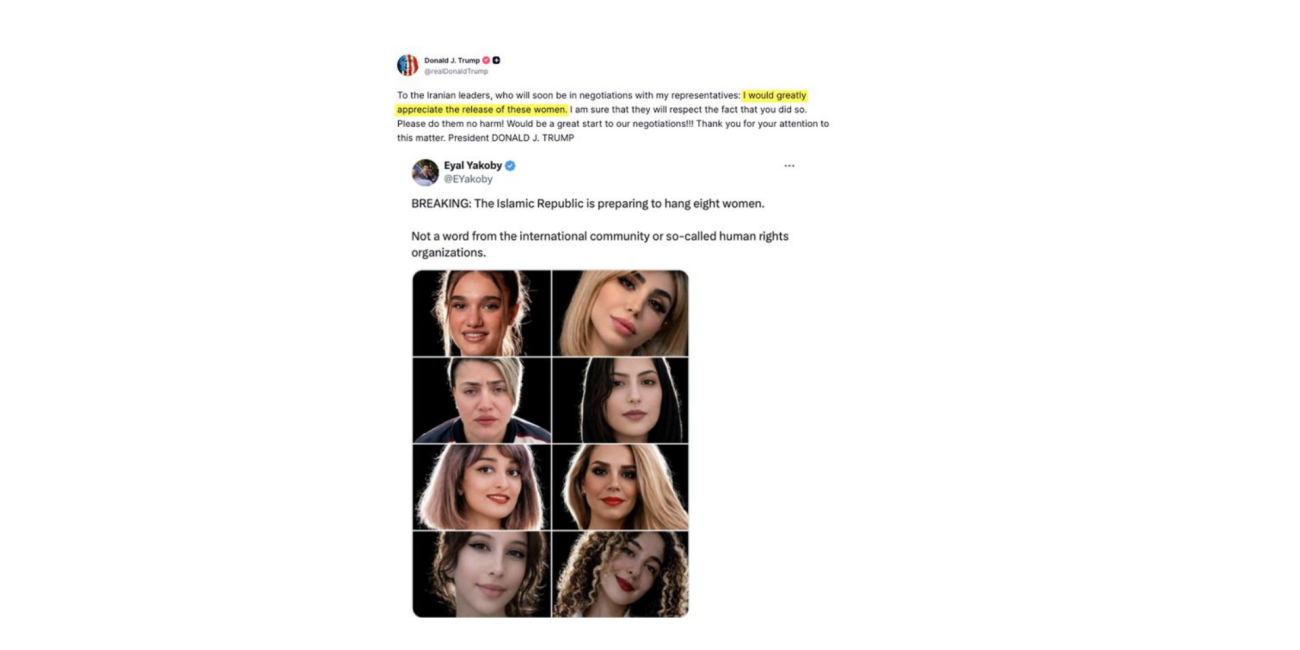Open photo of woman with long black hair
The image size is (1300, 650).
(x=620, y=400)
